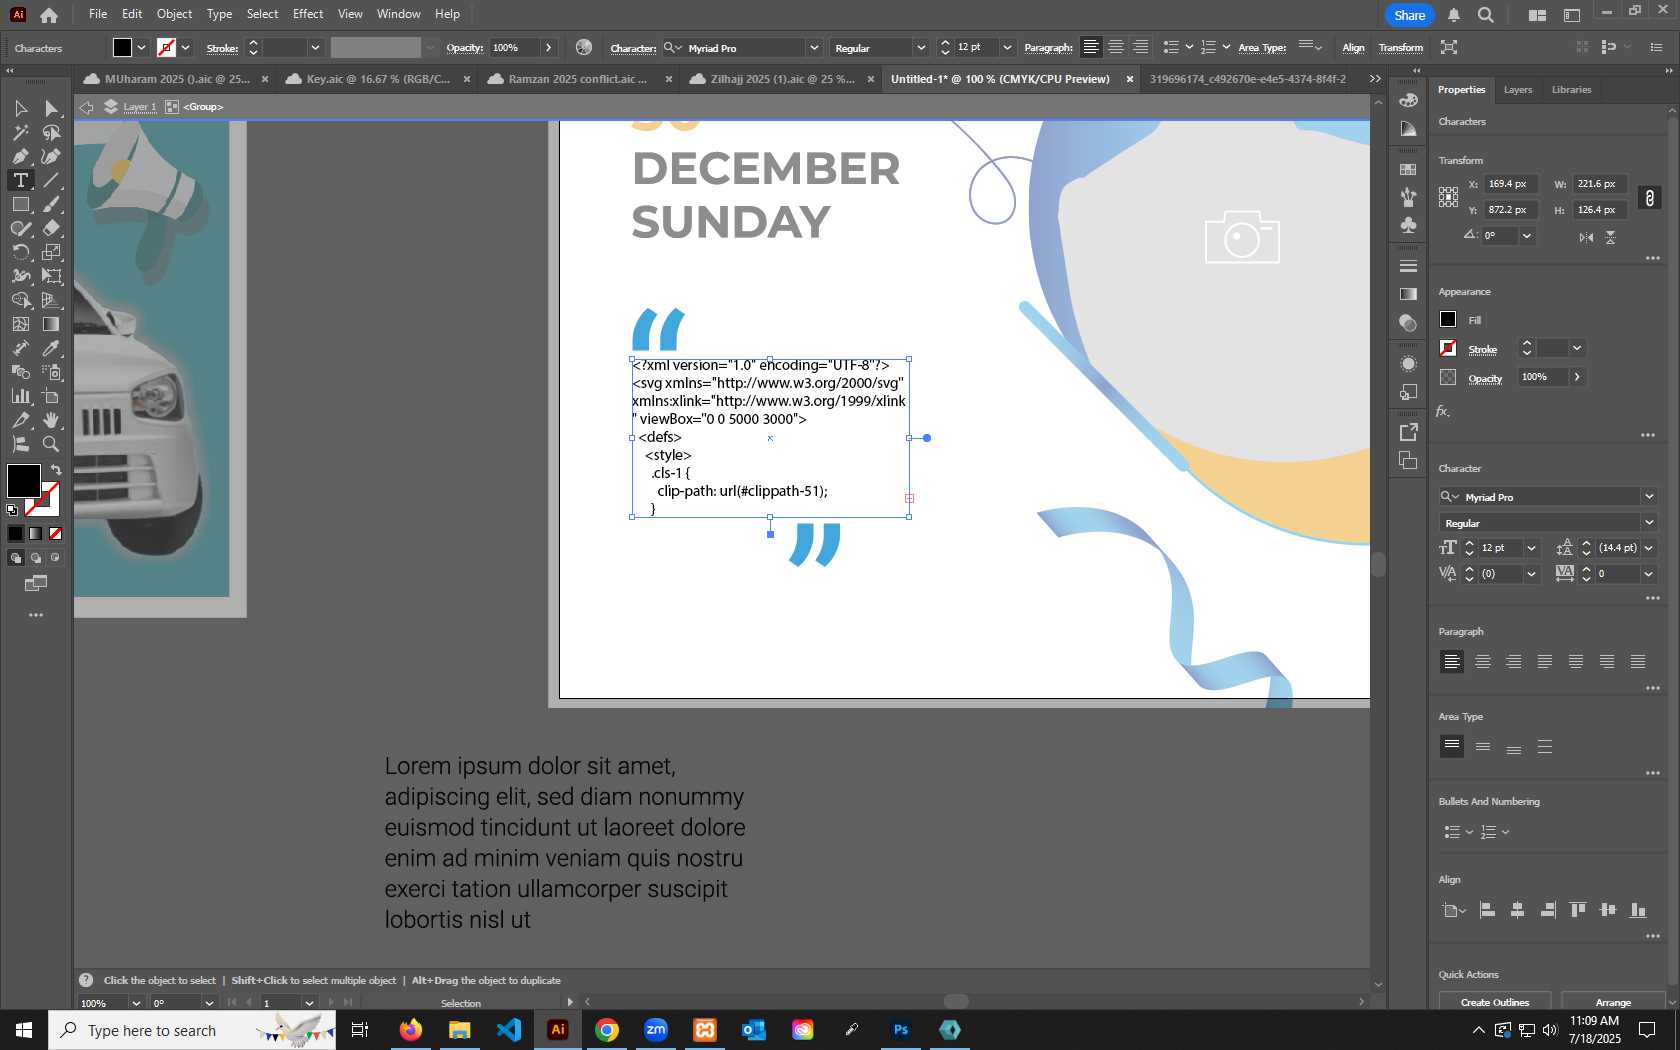The width and height of the screenshot is (1680, 1050).
Task: Select the Type tool
Action: (20, 180)
